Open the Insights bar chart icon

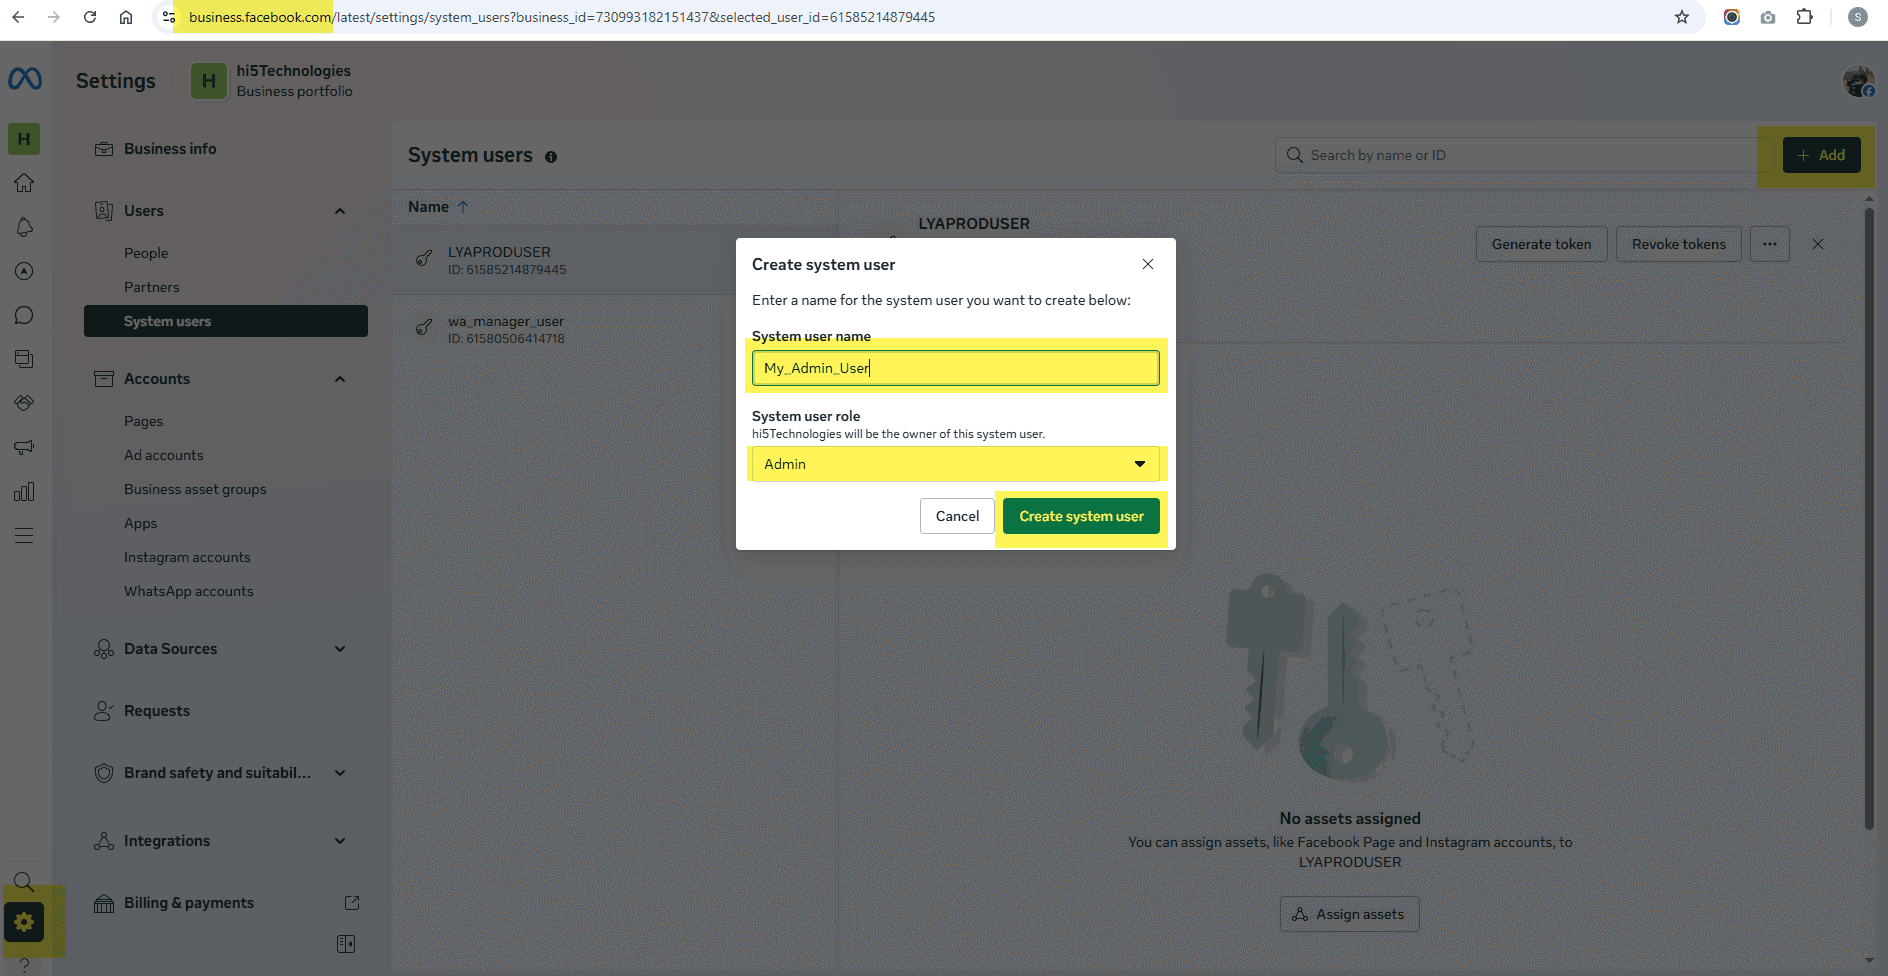(x=24, y=491)
